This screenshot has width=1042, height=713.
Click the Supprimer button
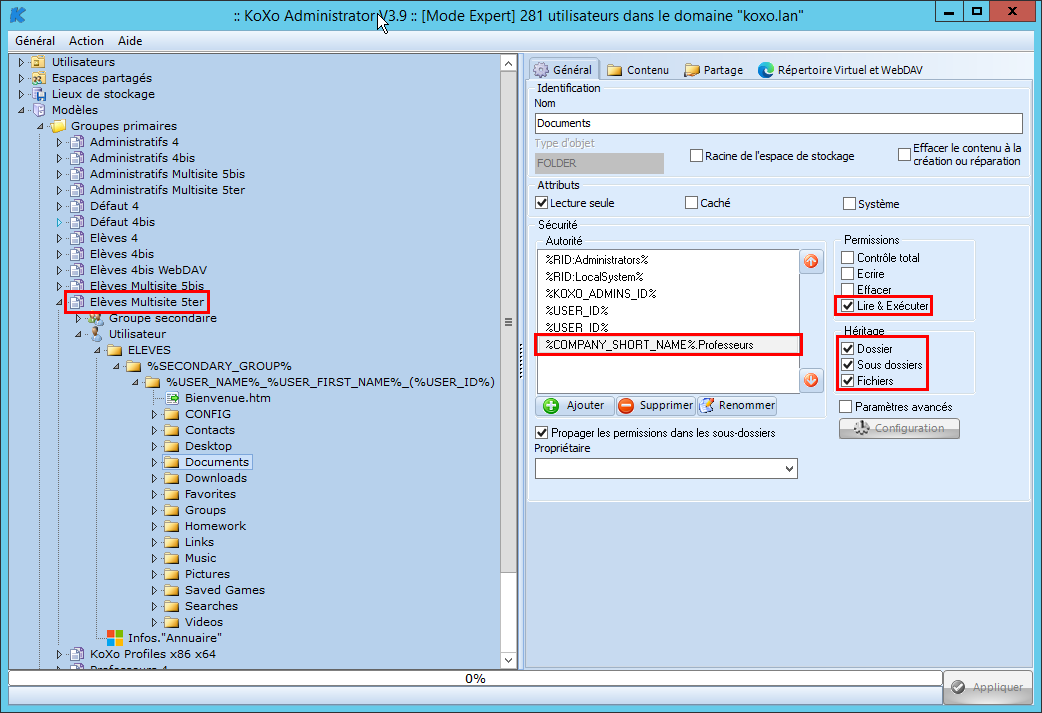[x=655, y=405]
